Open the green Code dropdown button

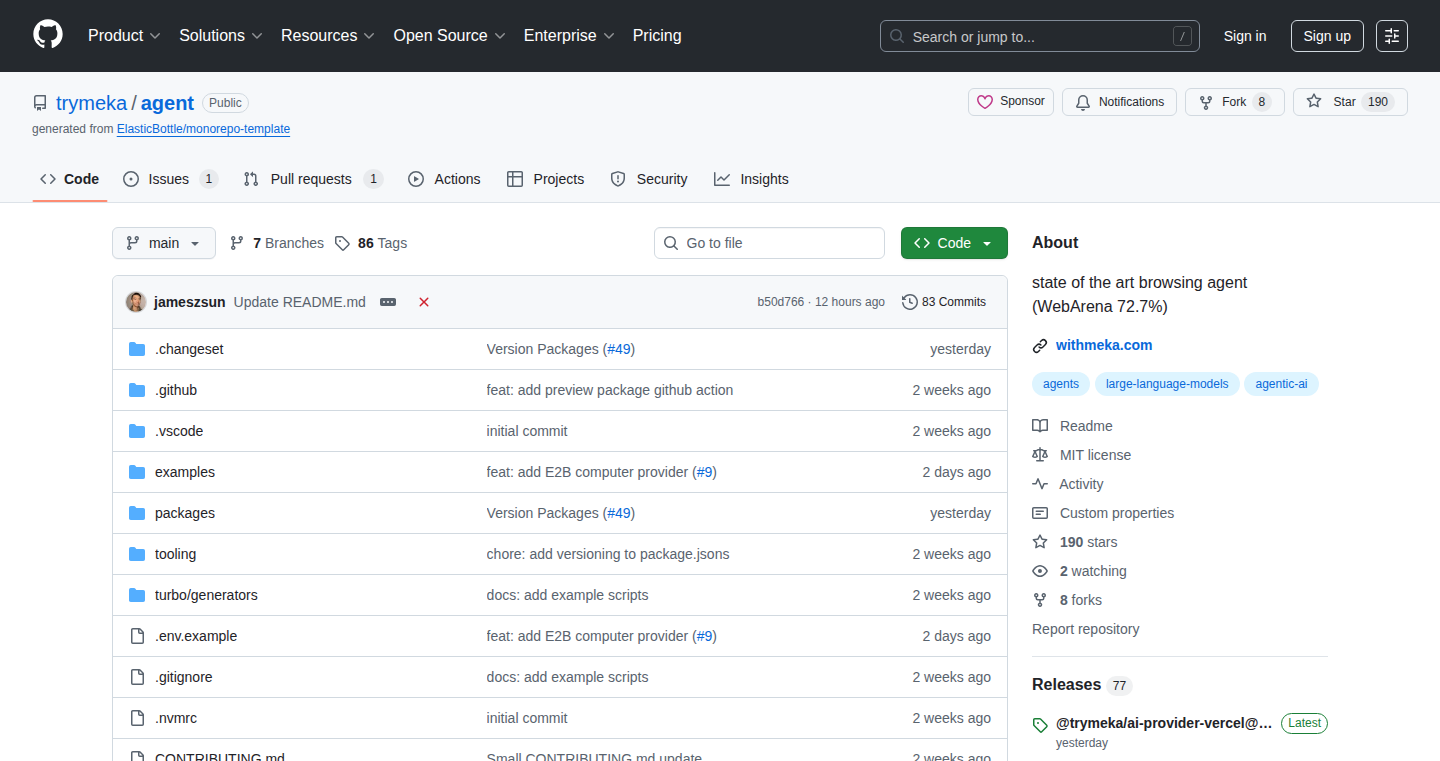[x=954, y=243]
